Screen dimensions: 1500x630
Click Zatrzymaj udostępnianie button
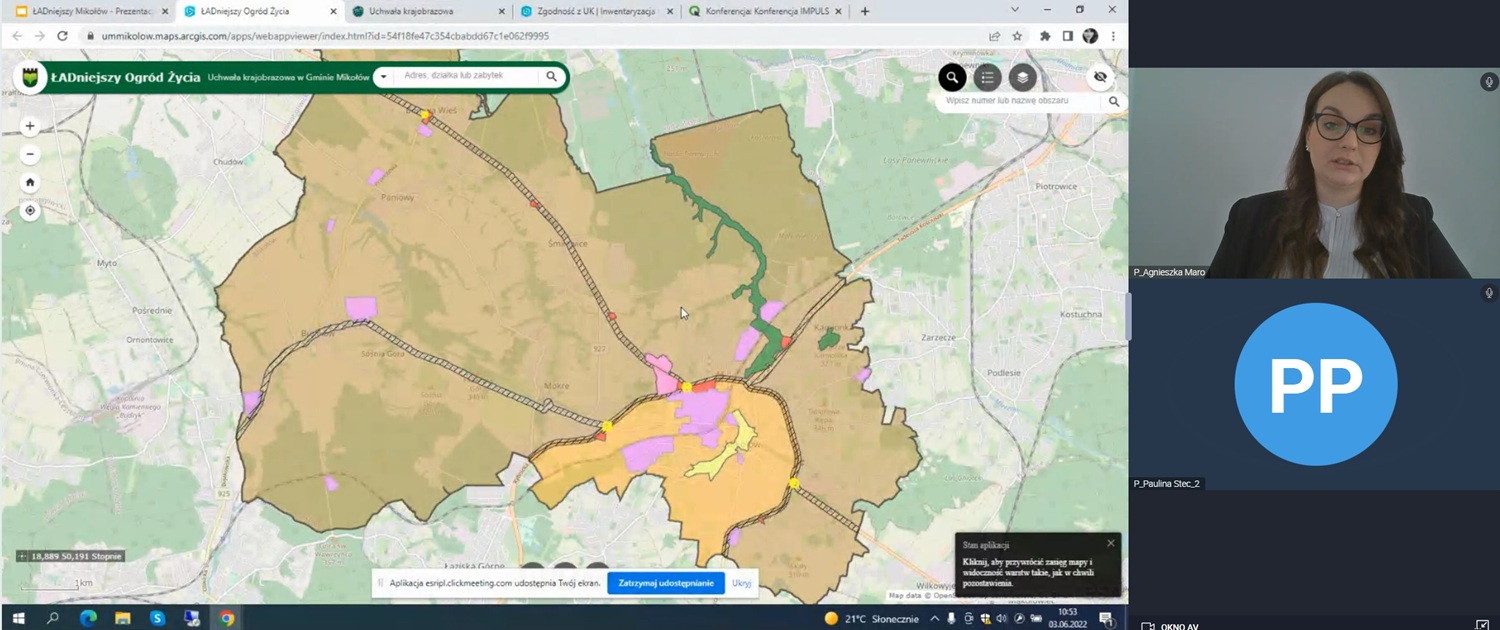click(x=665, y=583)
